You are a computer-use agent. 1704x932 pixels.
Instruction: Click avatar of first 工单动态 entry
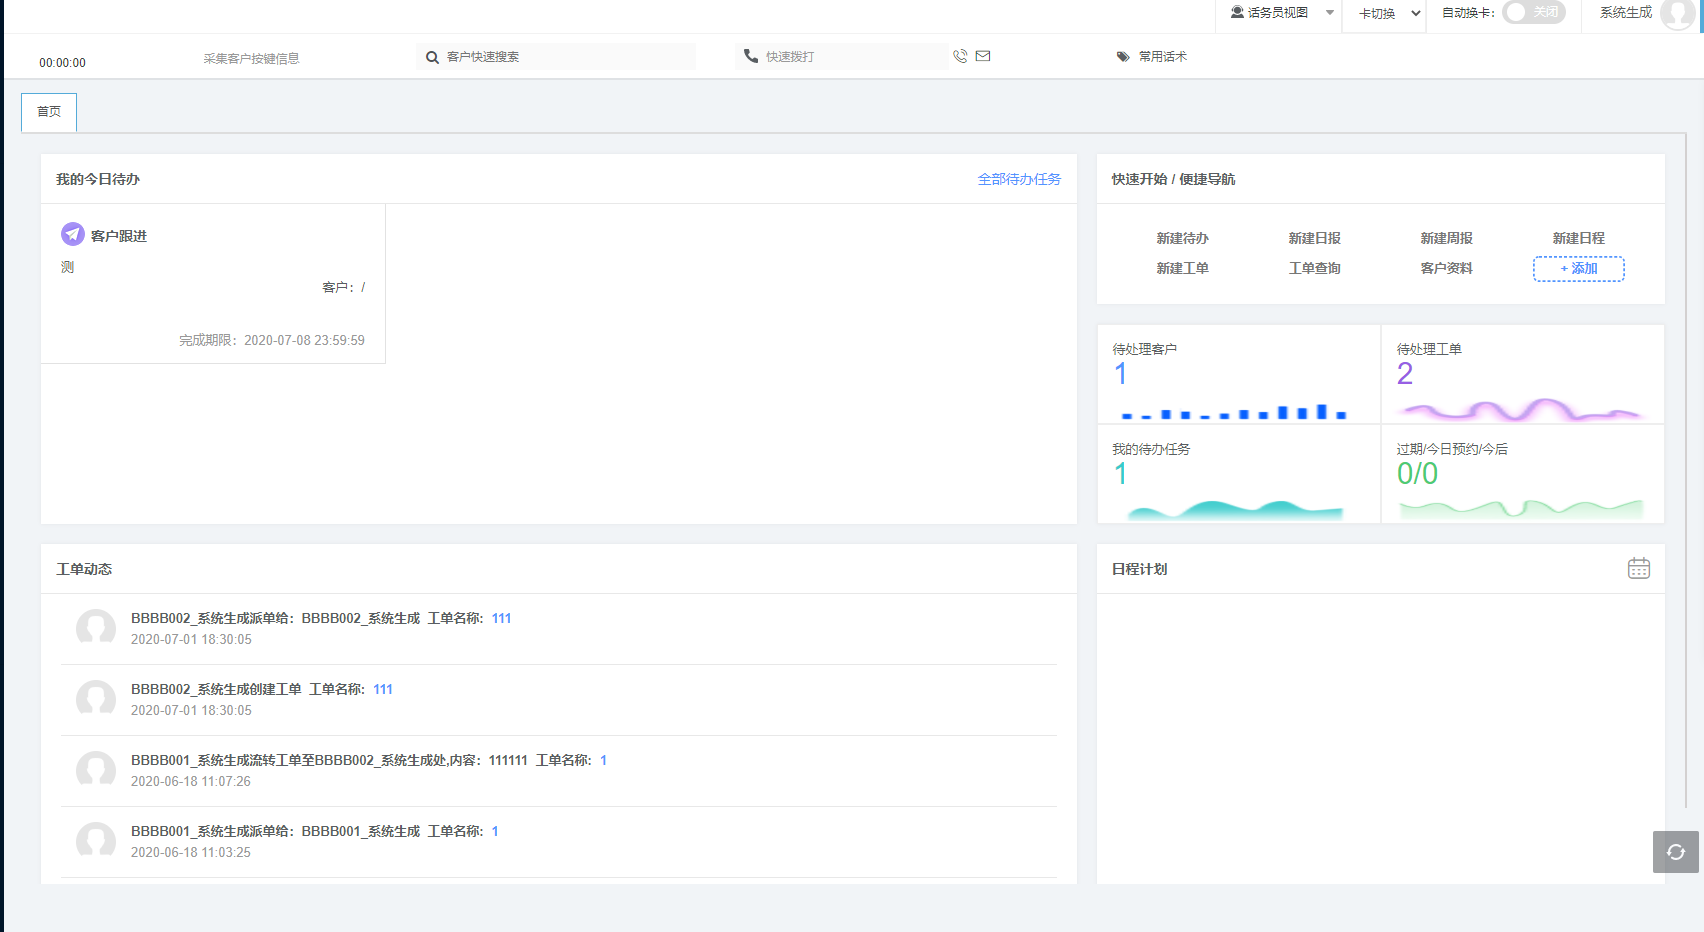pyautogui.click(x=96, y=628)
